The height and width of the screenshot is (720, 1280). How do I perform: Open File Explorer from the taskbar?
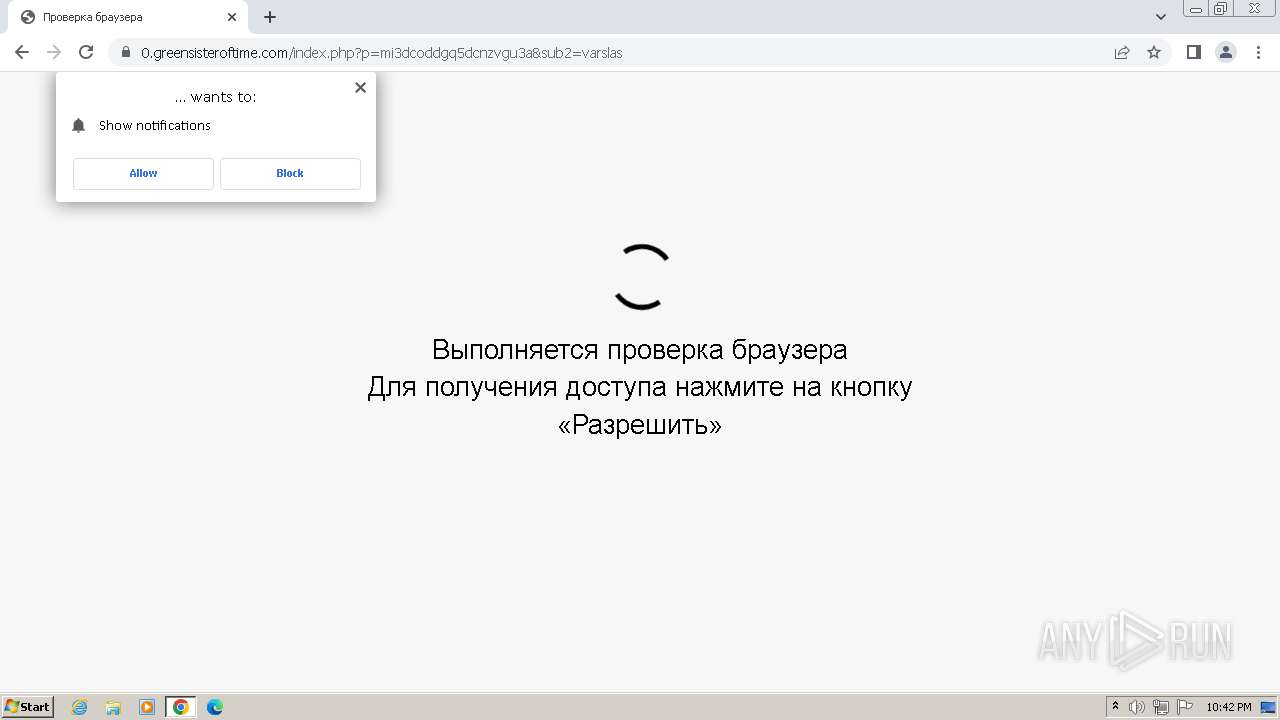113,707
